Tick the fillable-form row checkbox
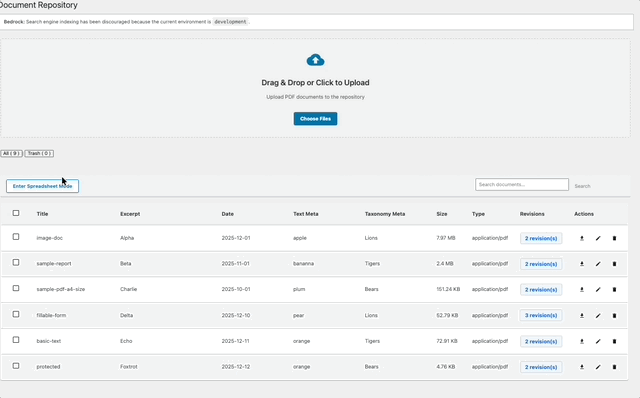The width and height of the screenshot is (640, 398). pyautogui.click(x=16, y=314)
